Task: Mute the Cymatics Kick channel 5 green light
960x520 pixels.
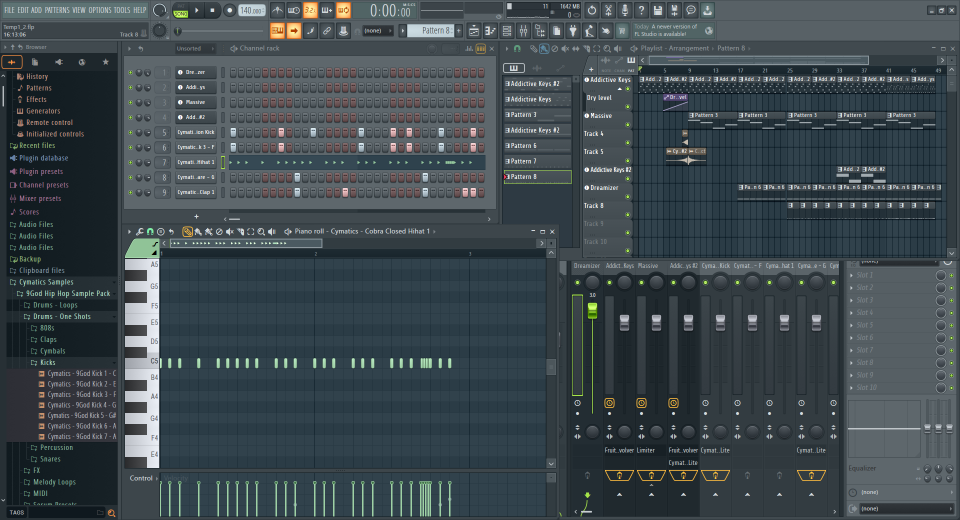Action: point(130,132)
